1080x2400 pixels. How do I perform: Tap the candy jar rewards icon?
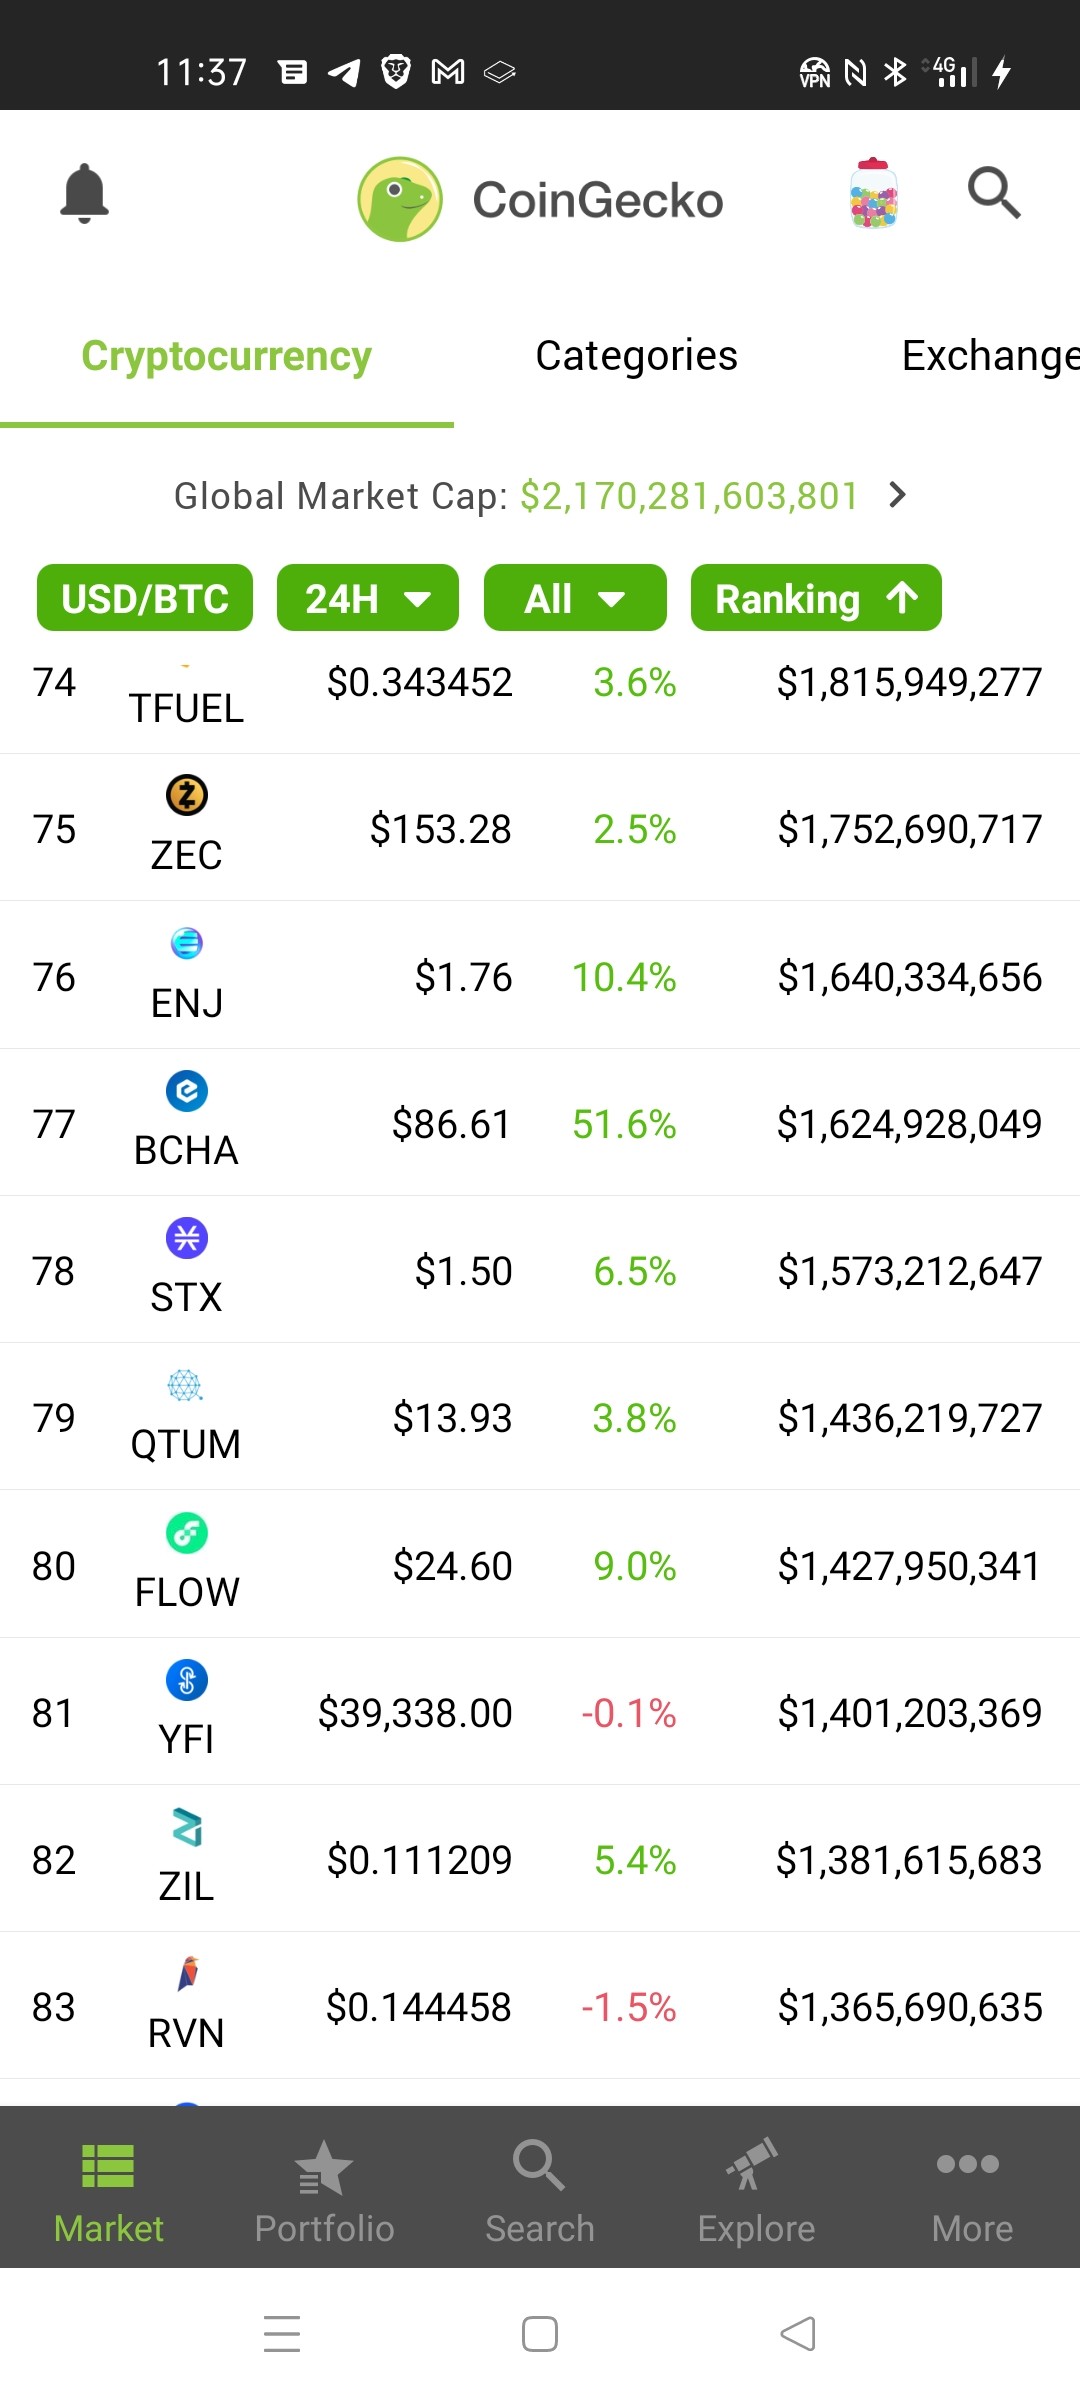[x=873, y=193]
